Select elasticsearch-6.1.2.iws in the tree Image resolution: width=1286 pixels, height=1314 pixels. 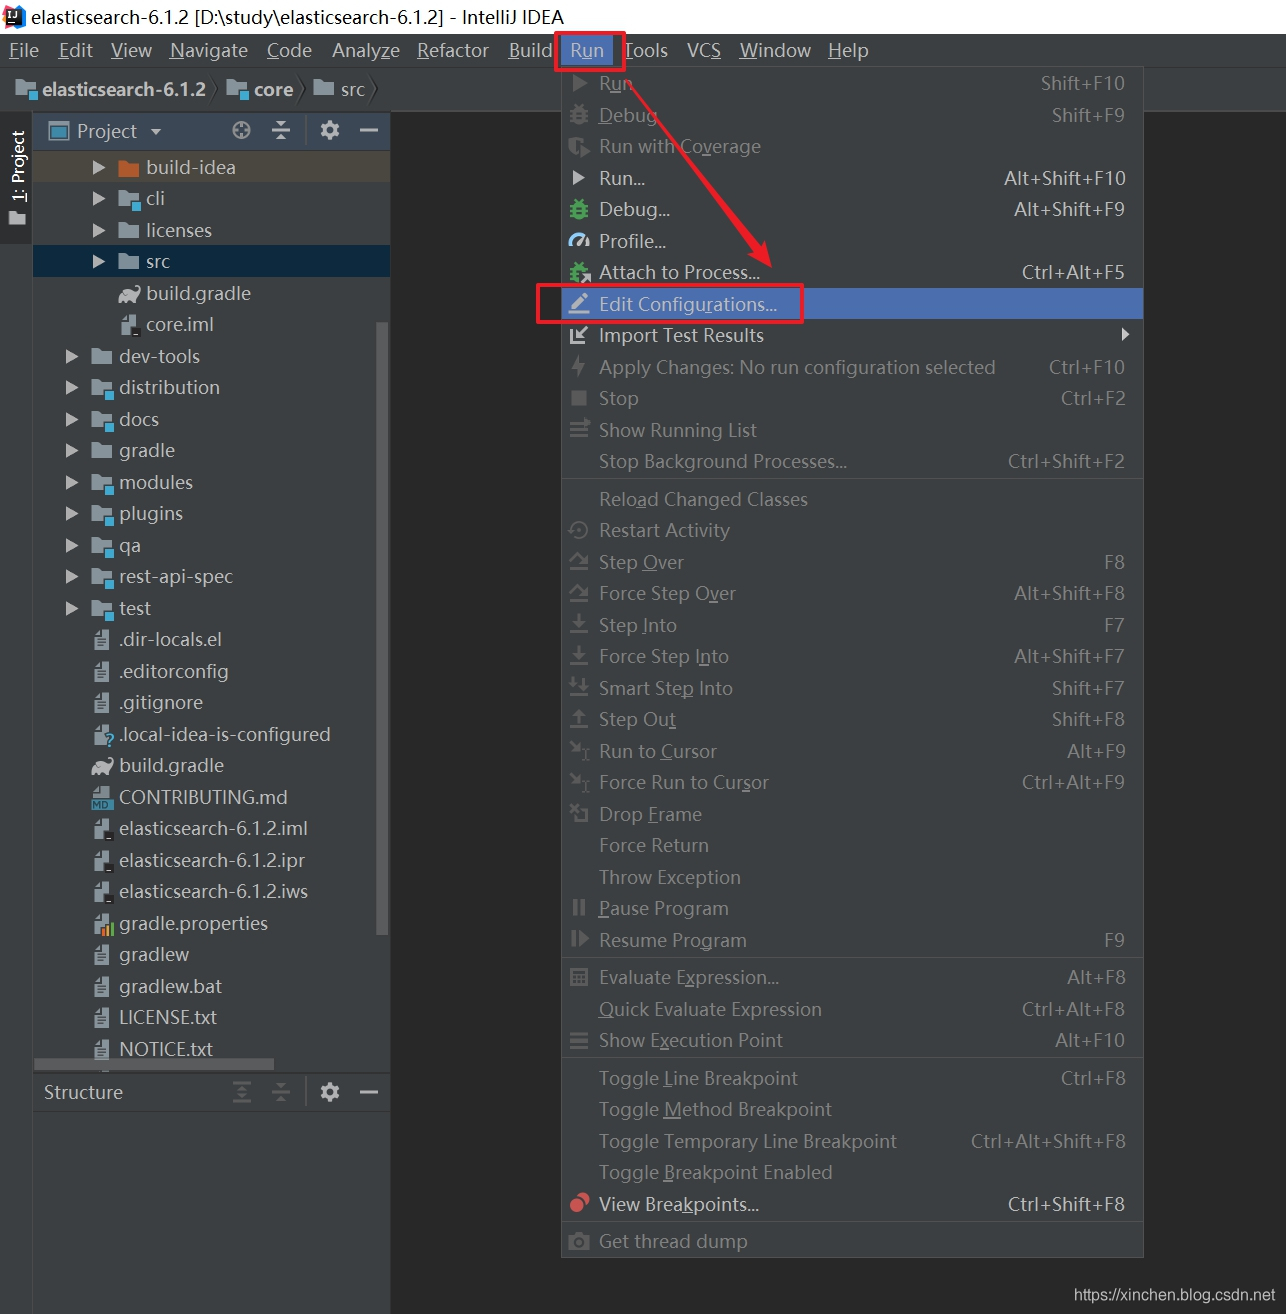click(x=213, y=891)
